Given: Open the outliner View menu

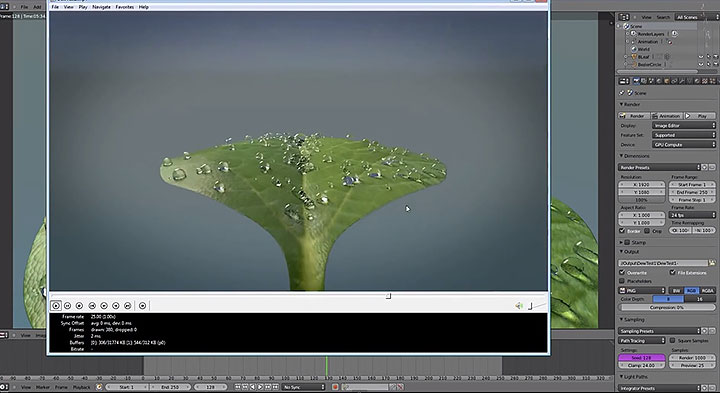Looking at the screenshot, I should 647,17.
